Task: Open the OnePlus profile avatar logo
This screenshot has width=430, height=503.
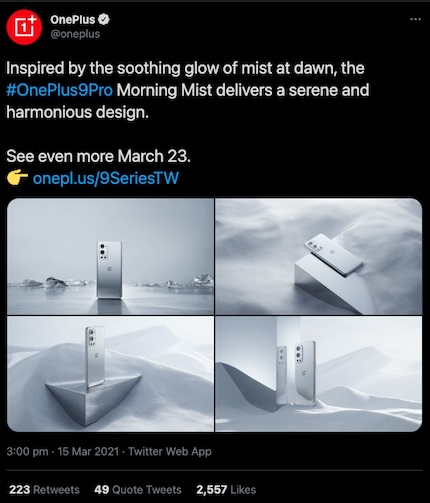Action: [x=24, y=27]
